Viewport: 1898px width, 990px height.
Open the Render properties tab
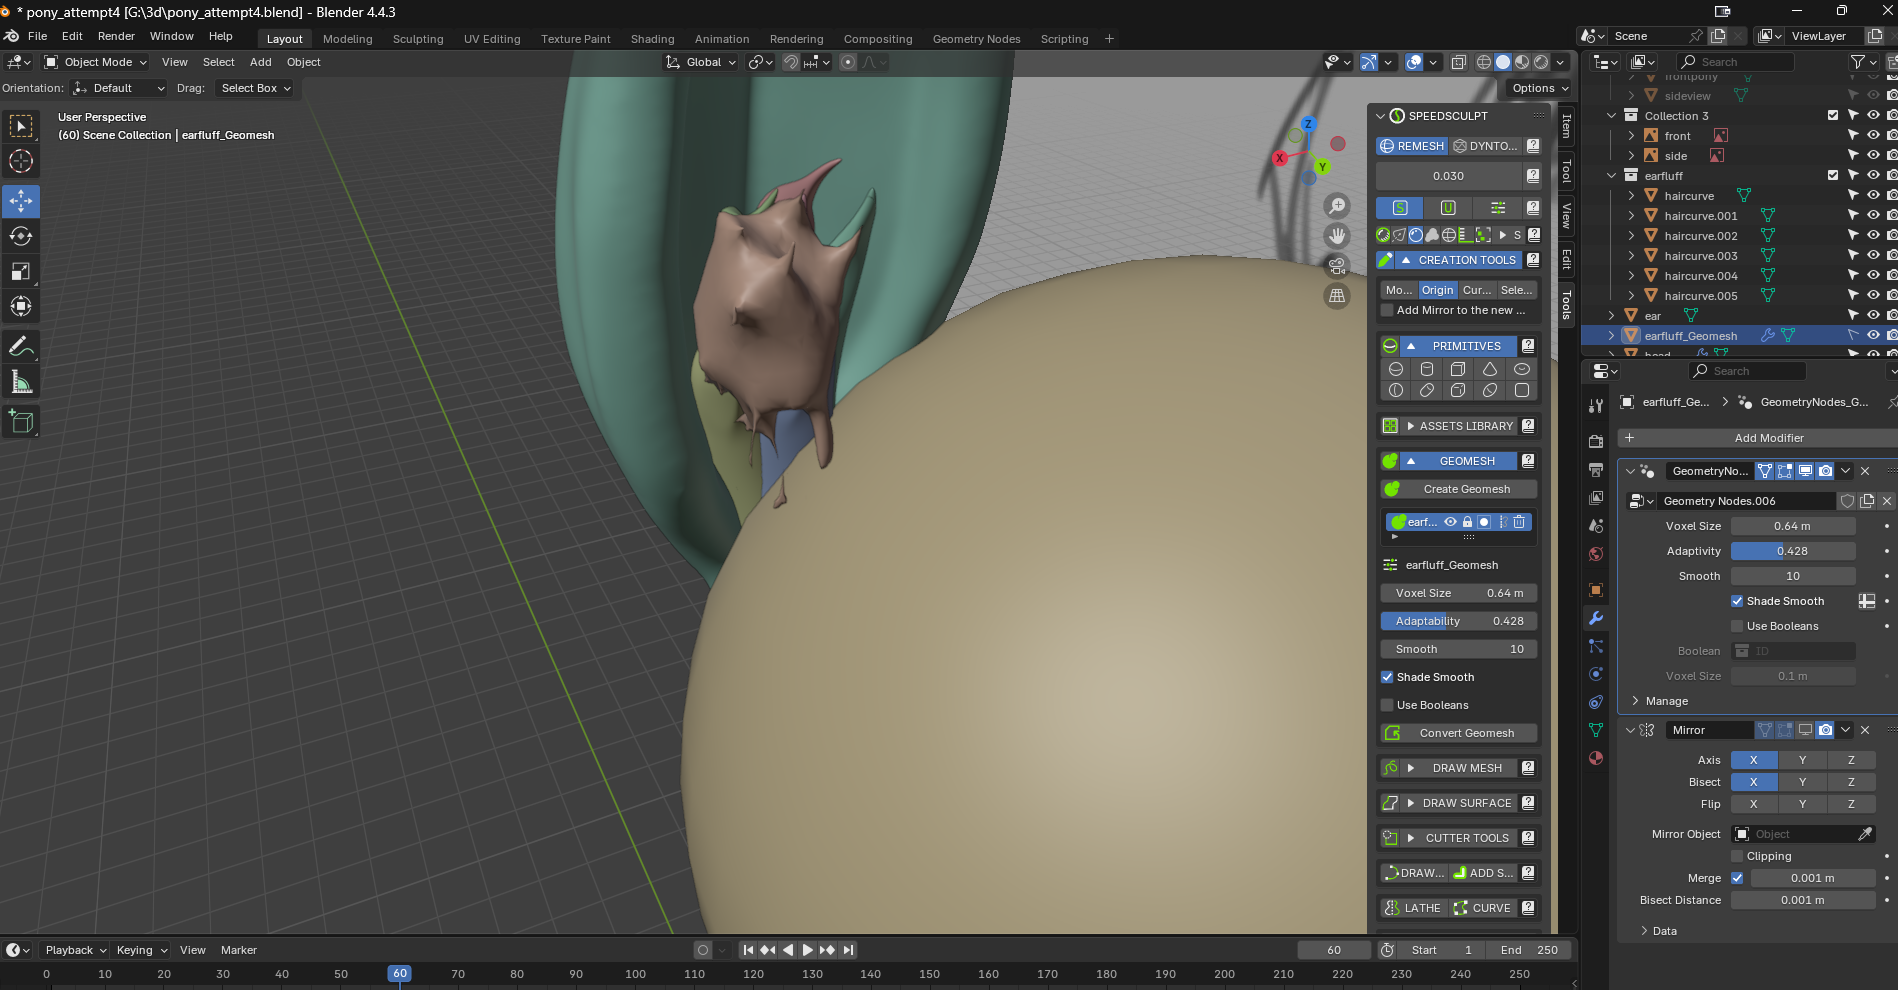tap(1596, 441)
